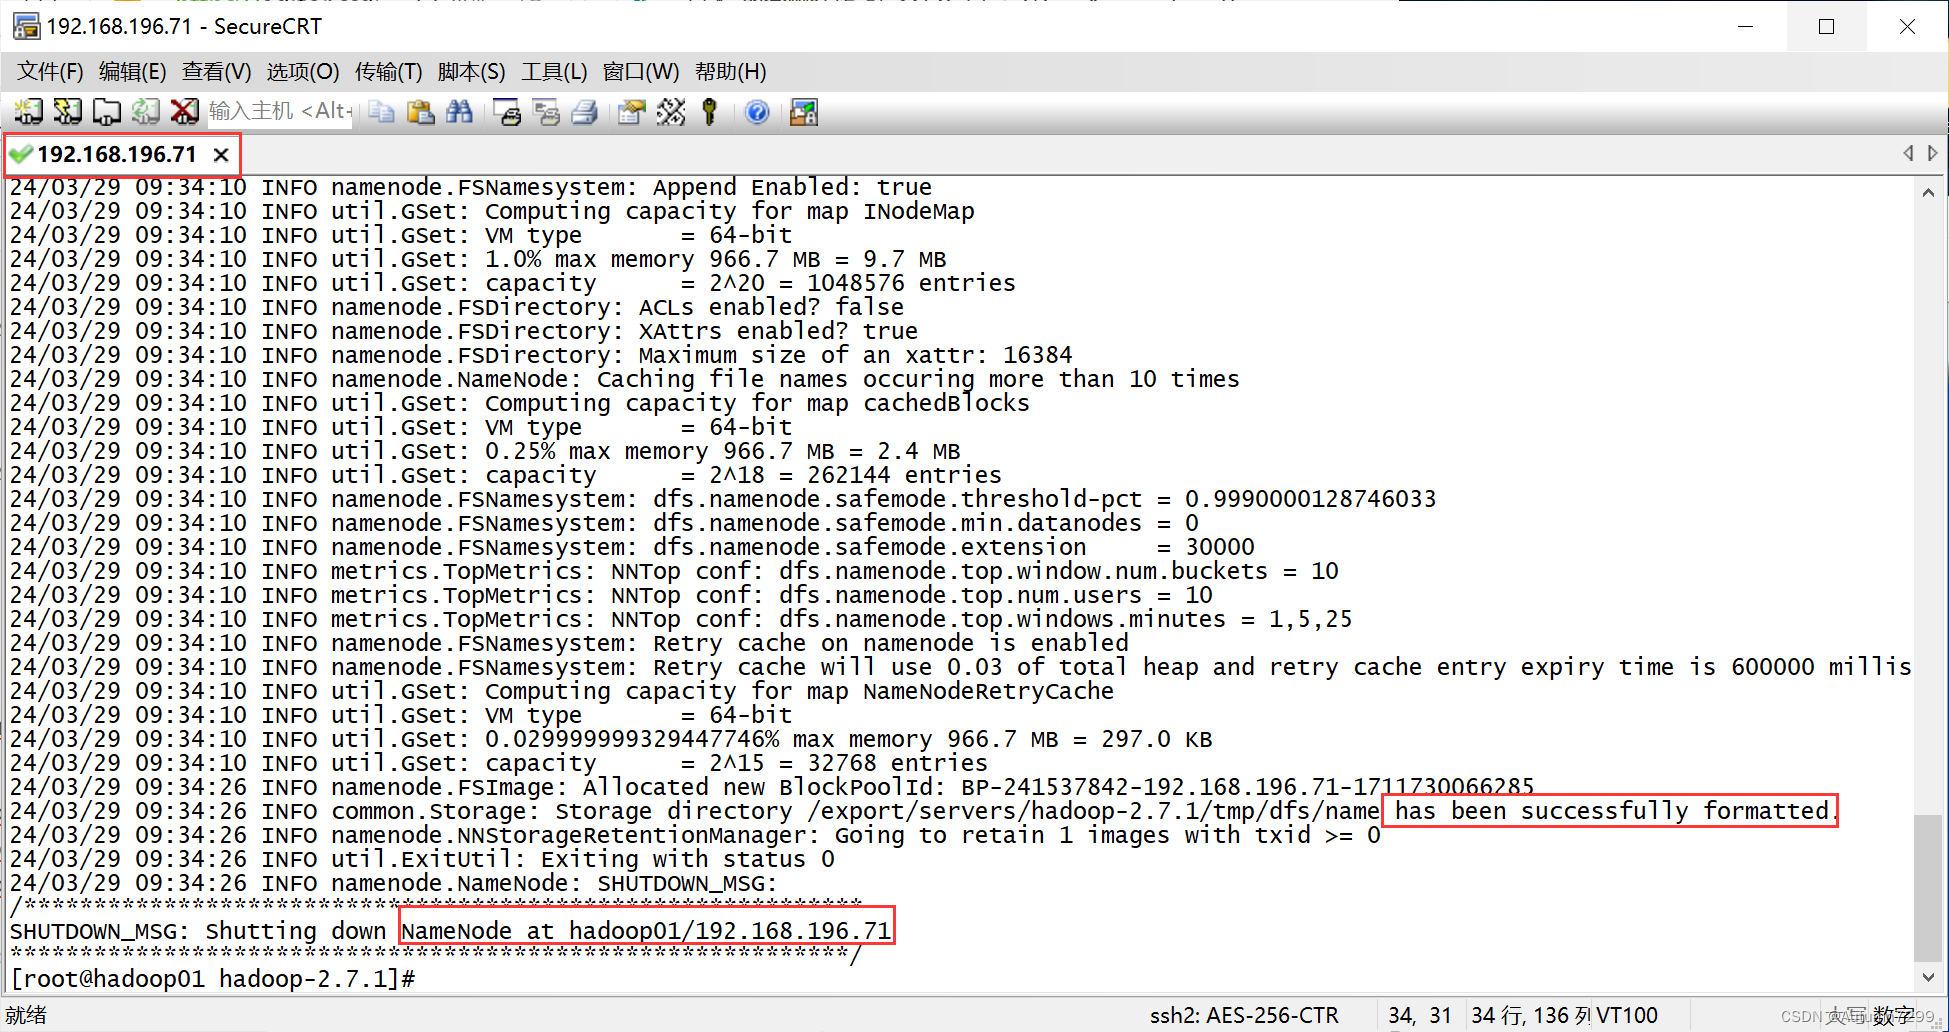Screen dimensions: 1949x1032
Task: Click the Reconnect green arrows icon
Action: (x=145, y=111)
